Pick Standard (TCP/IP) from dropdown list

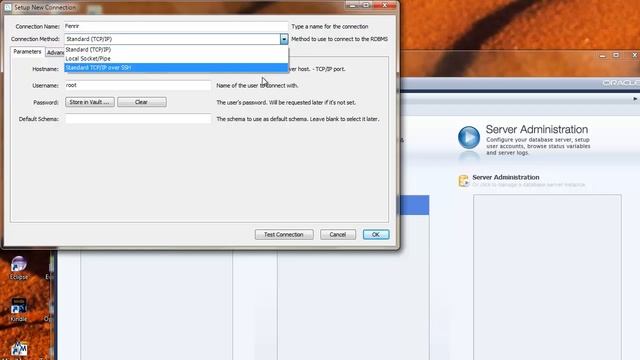click(176, 49)
